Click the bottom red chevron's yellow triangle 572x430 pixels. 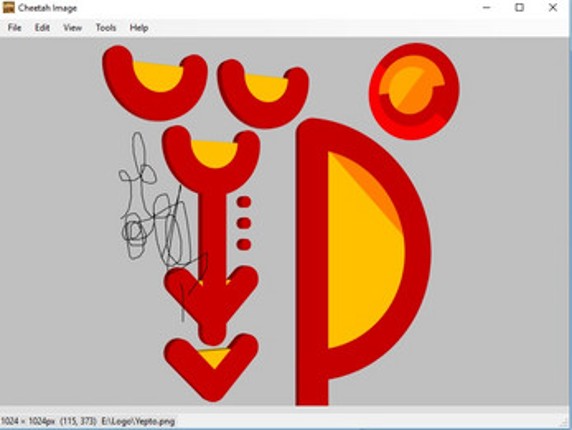click(x=214, y=358)
